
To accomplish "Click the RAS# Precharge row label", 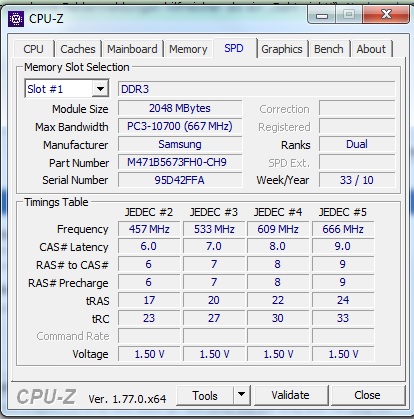I will click(68, 283).
